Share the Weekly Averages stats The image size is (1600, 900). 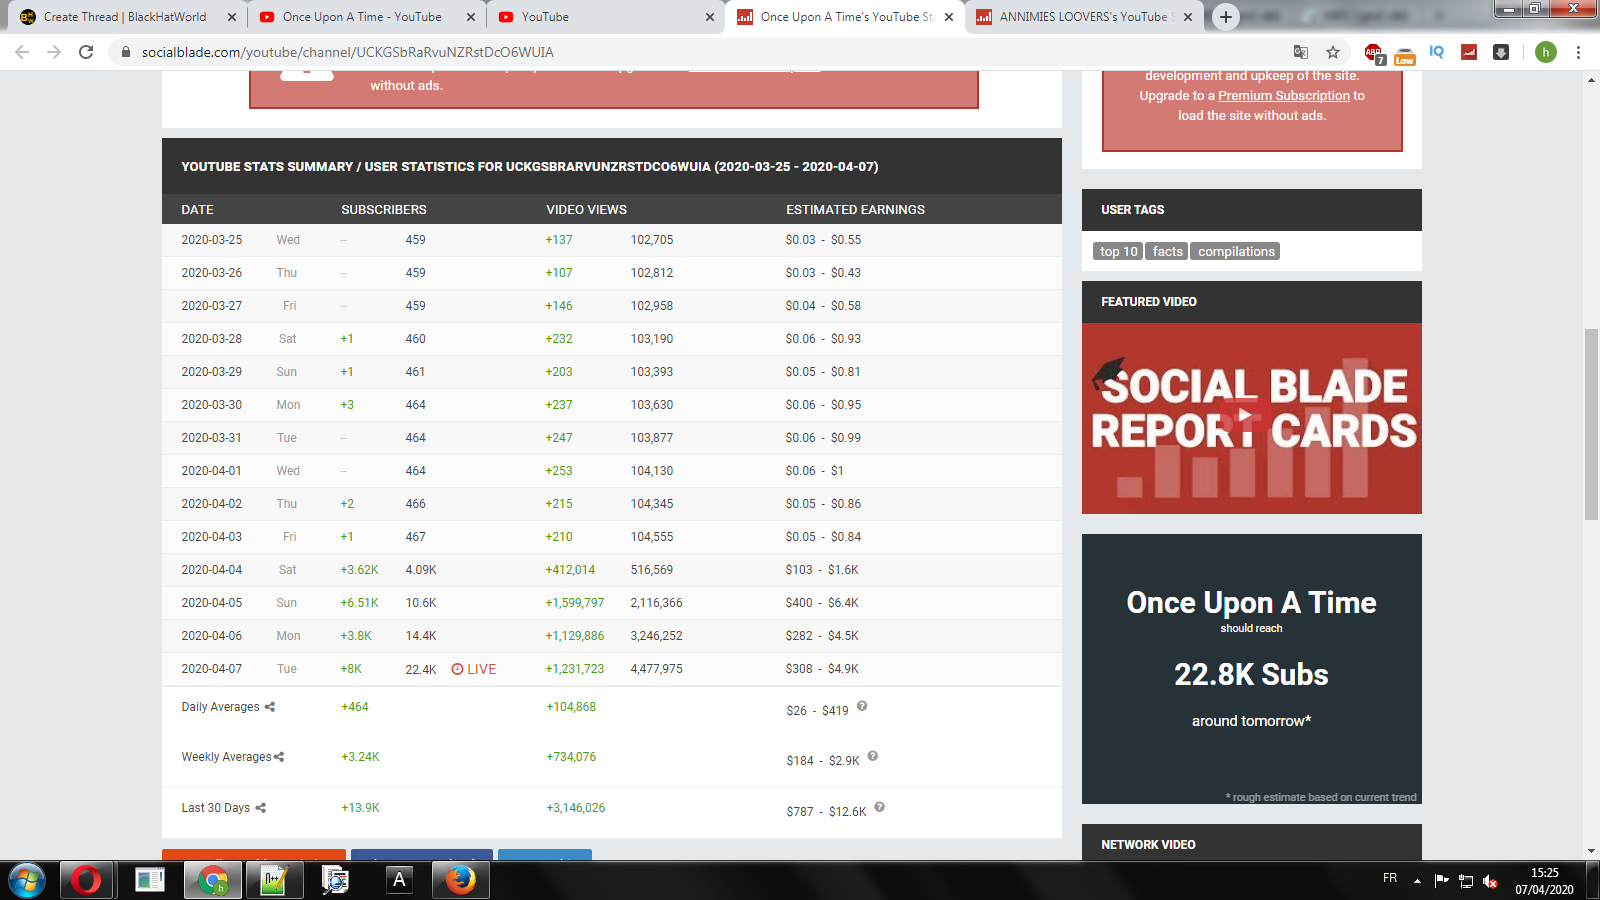[x=279, y=757]
